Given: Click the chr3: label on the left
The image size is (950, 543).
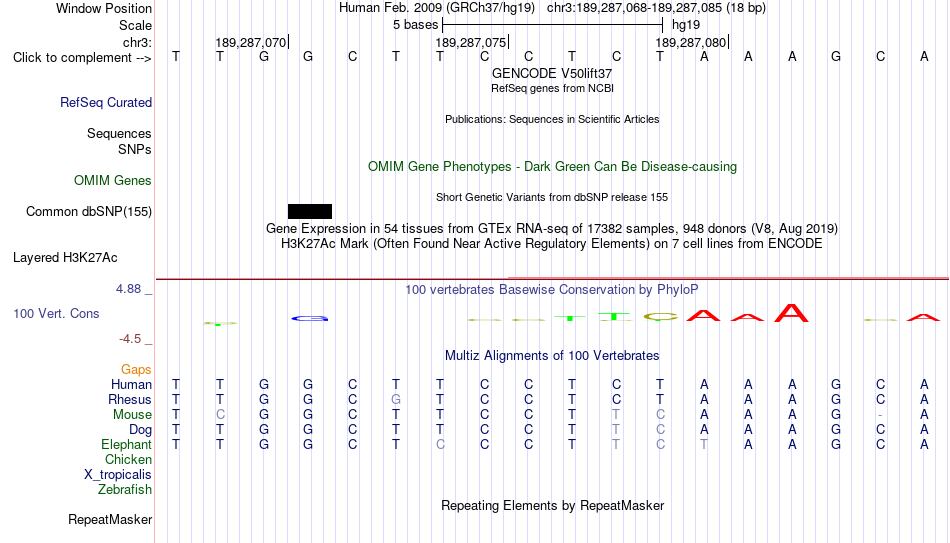Looking at the screenshot, I should pos(138,42).
